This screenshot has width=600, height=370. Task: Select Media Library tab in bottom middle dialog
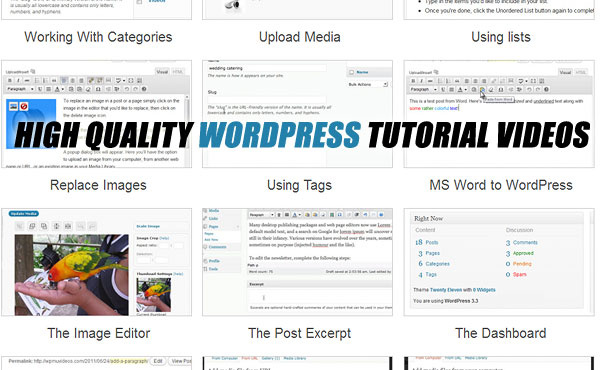pyautogui.click(x=295, y=359)
